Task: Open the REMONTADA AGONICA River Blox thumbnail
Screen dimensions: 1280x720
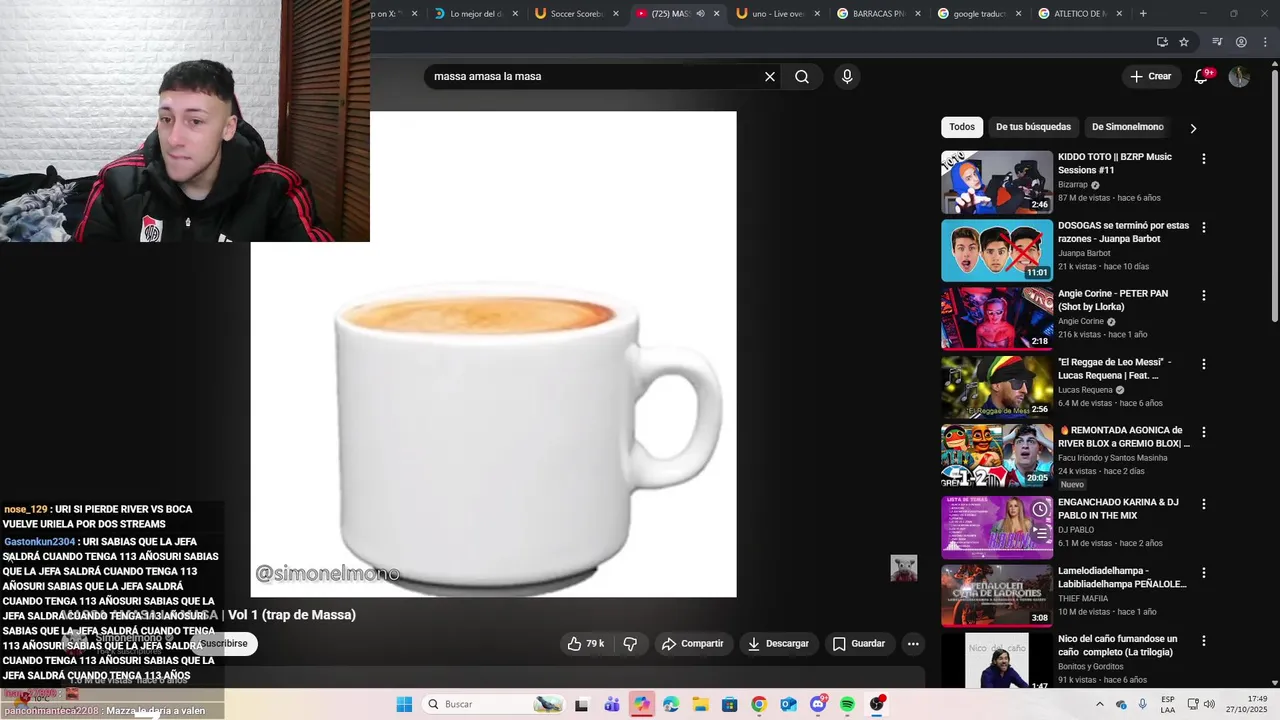Action: 997,455
